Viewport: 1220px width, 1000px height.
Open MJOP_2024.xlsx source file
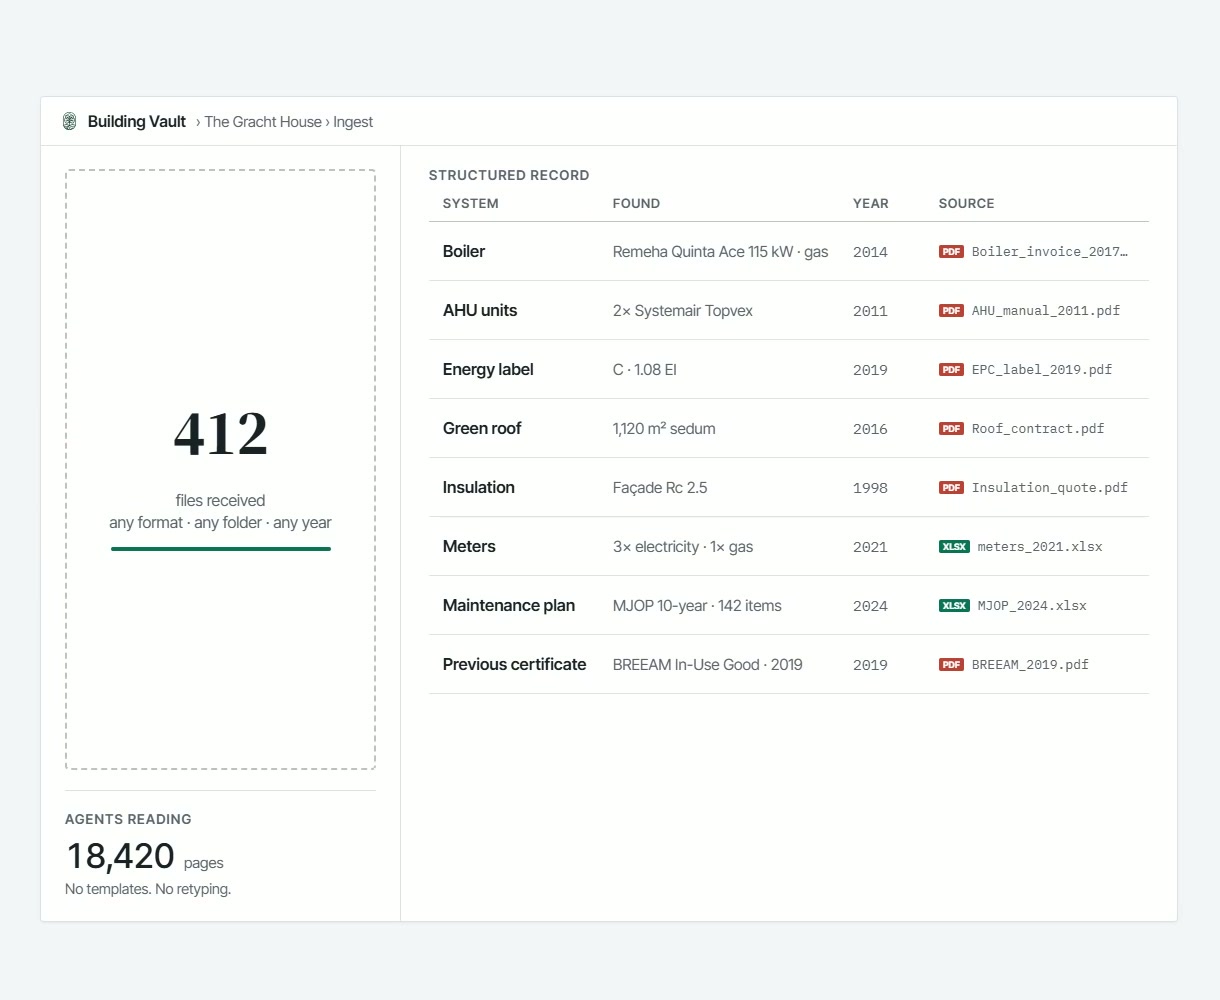(1032, 606)
